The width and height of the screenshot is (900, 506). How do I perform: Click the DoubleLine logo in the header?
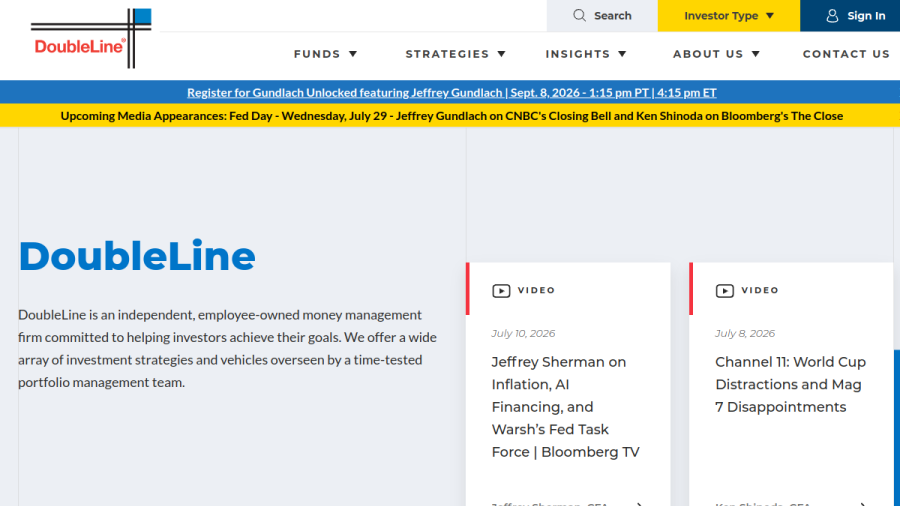pos(91,38)
